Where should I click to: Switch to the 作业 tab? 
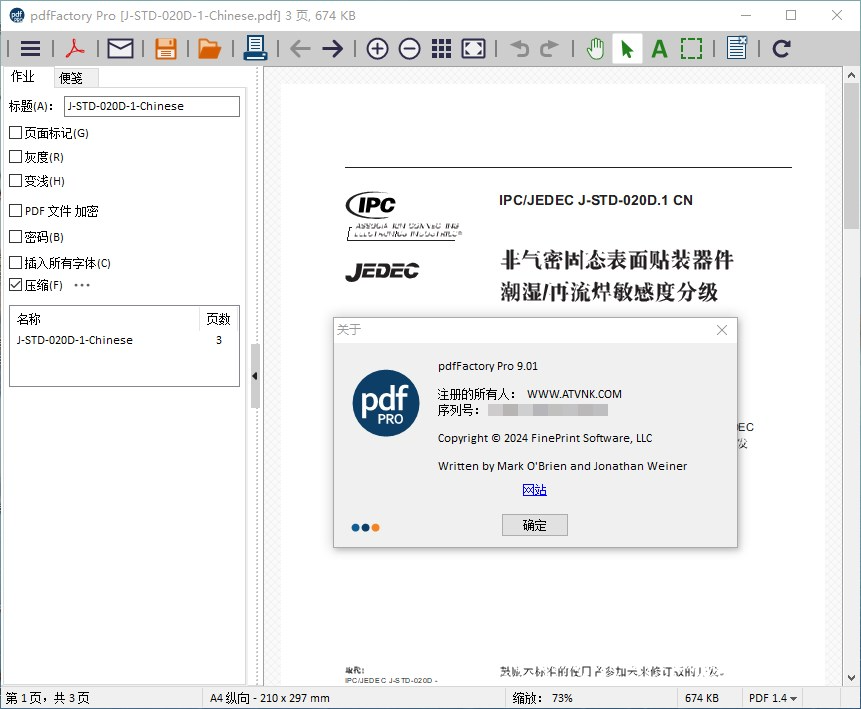click(x=23, y=76)
